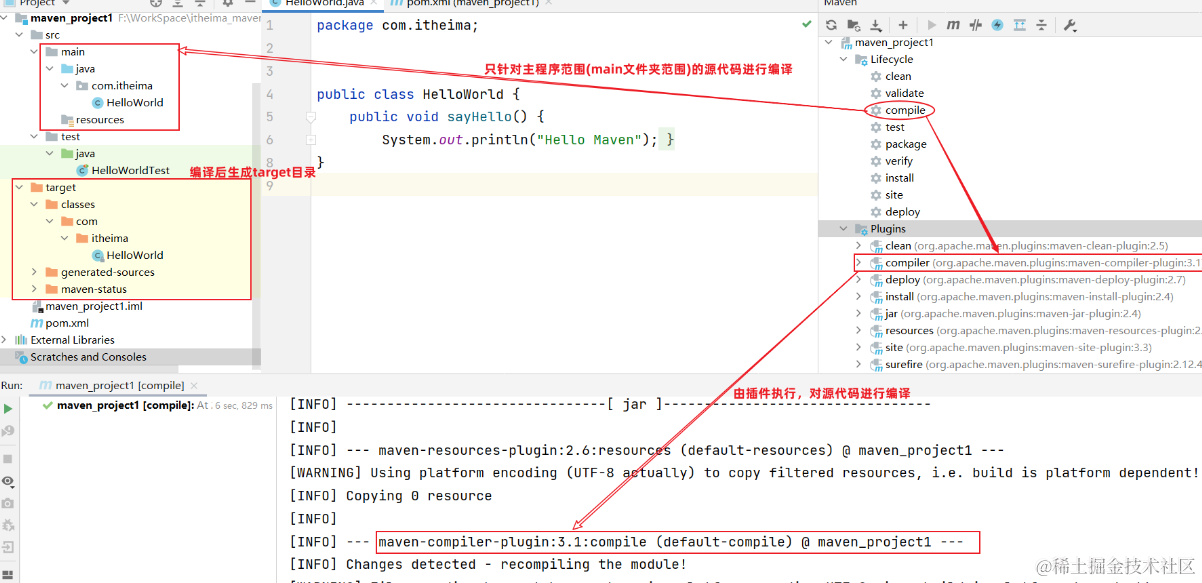Click console line 'Changes detected - recompiling the module!'

pos(488,565)
